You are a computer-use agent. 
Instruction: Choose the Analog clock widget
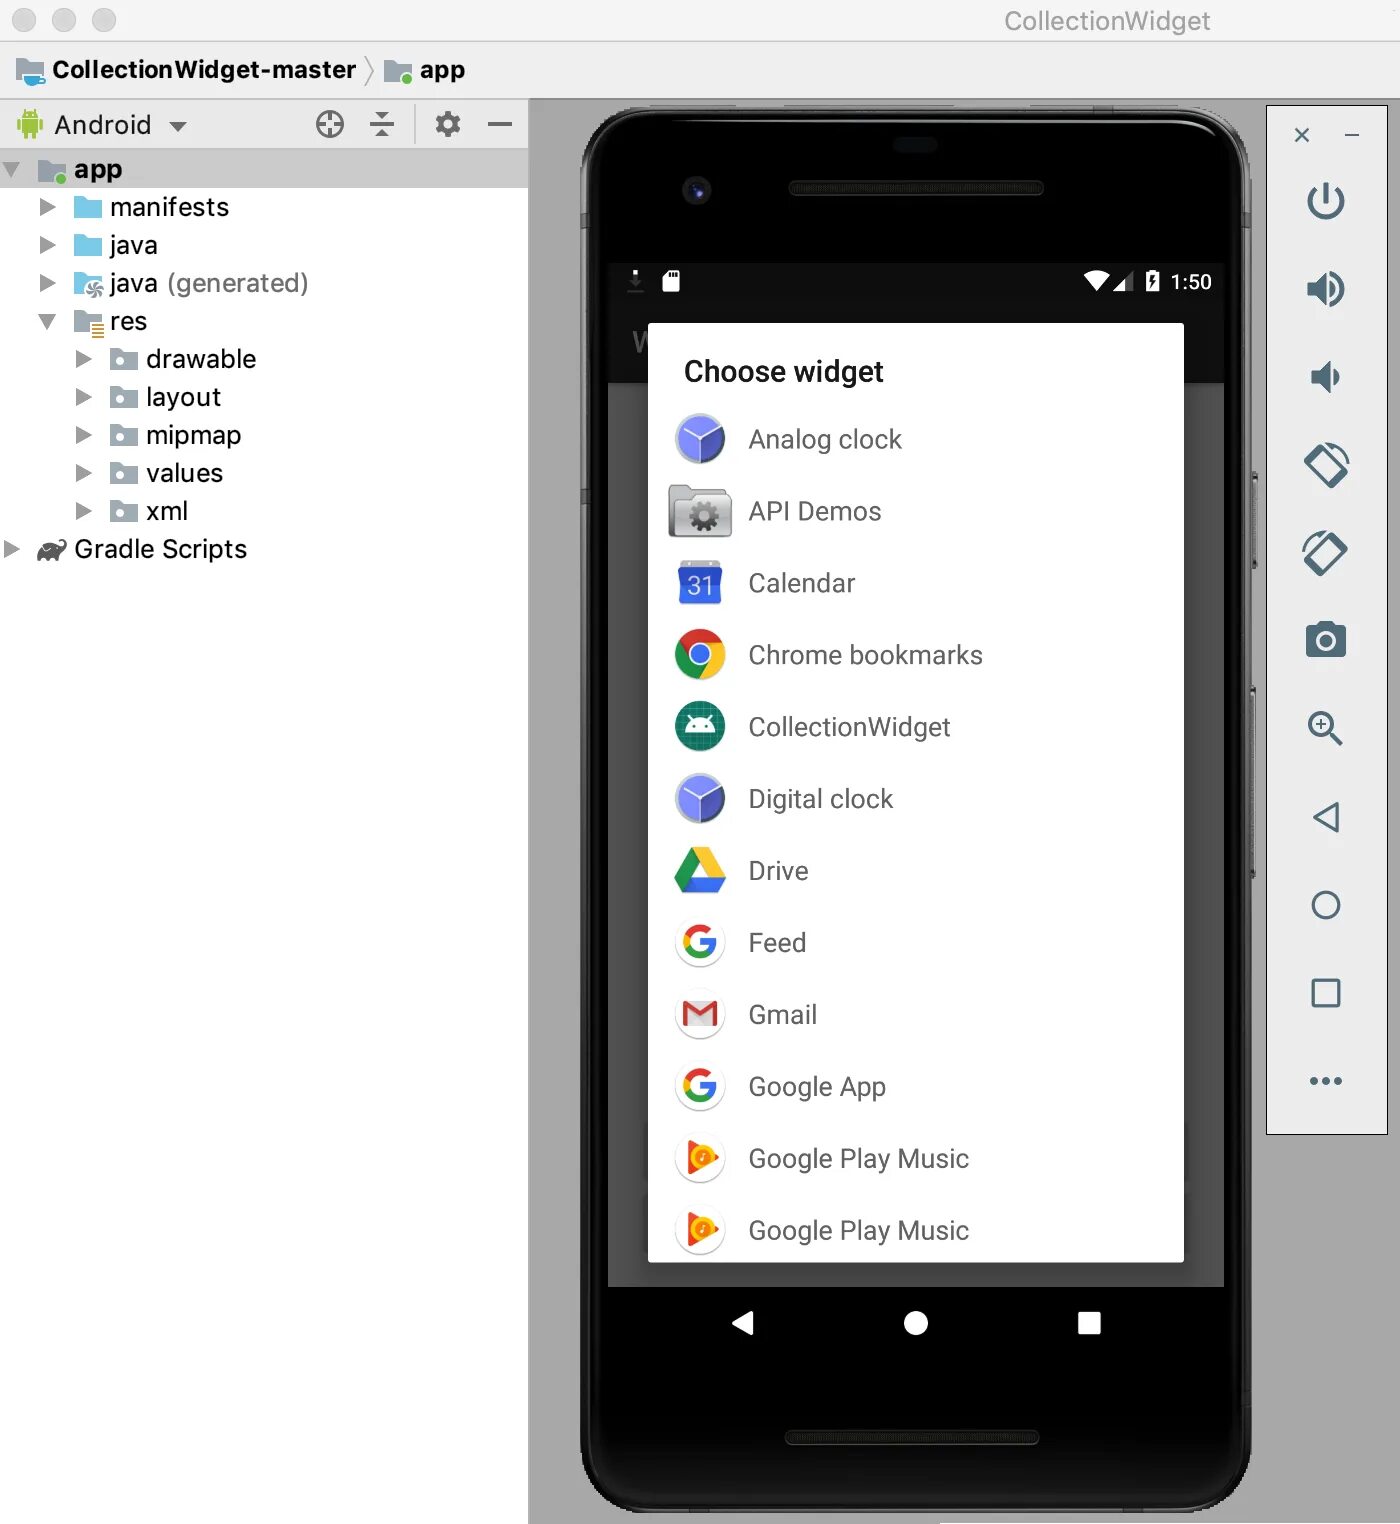915,439
